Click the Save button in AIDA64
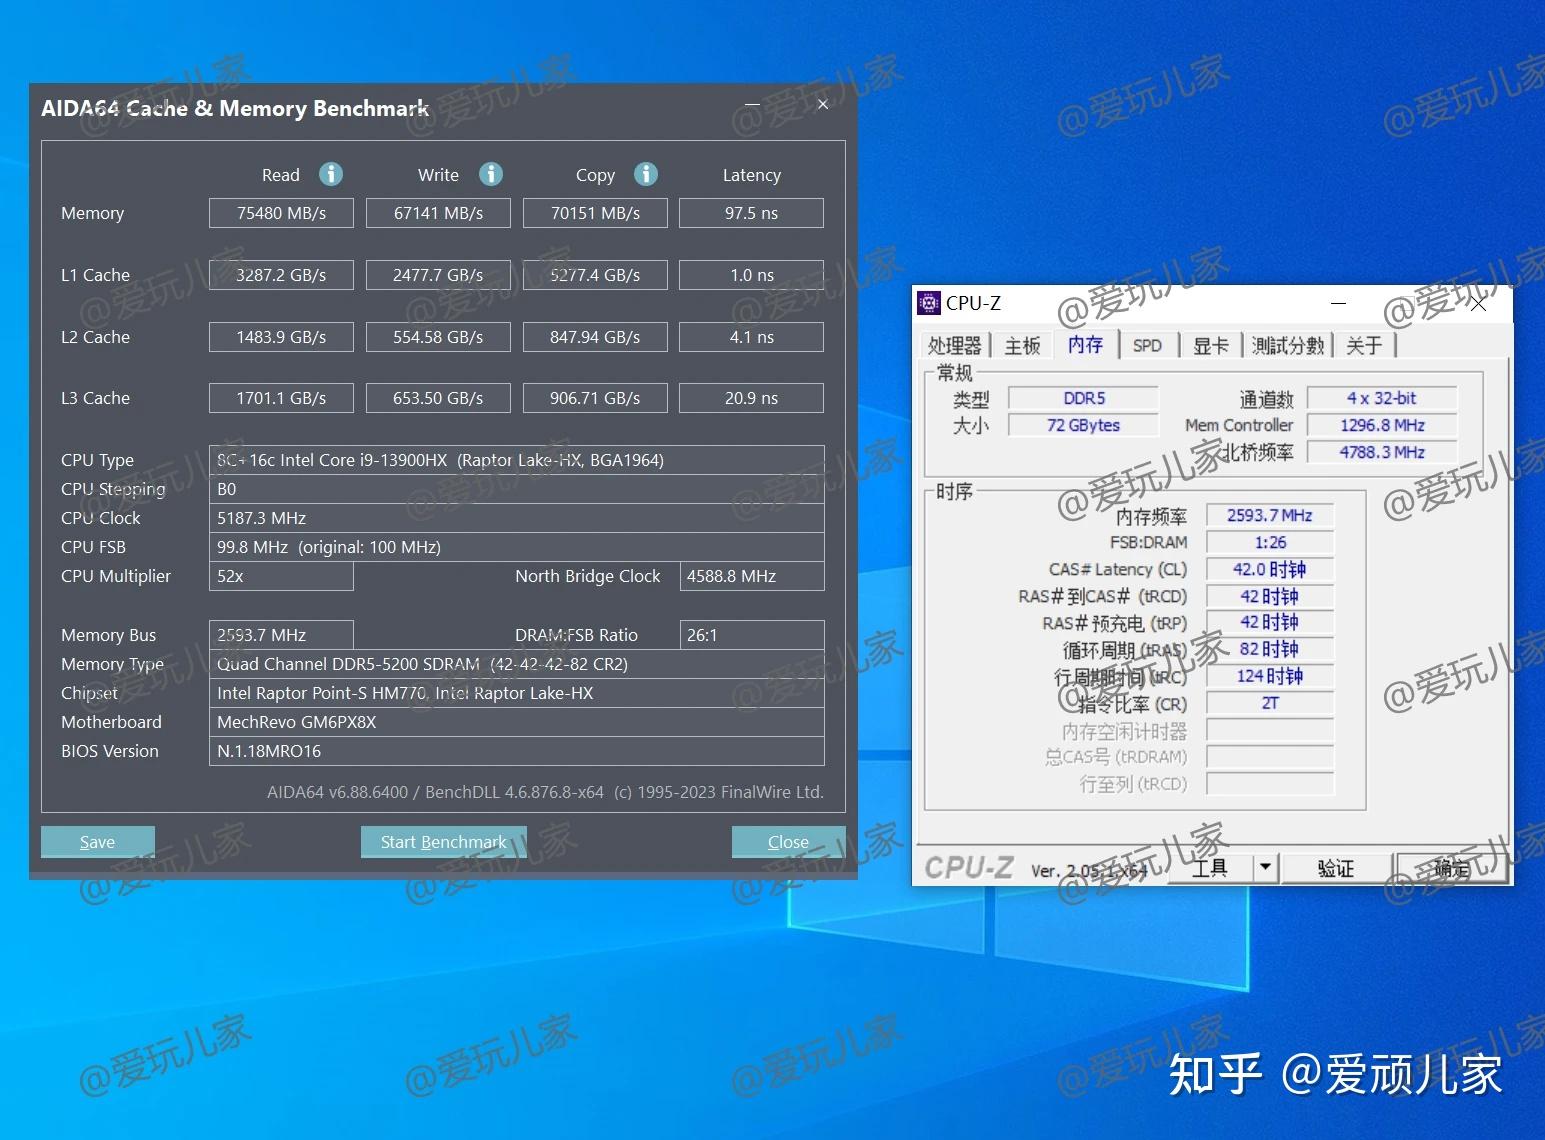 pos(97,841)
